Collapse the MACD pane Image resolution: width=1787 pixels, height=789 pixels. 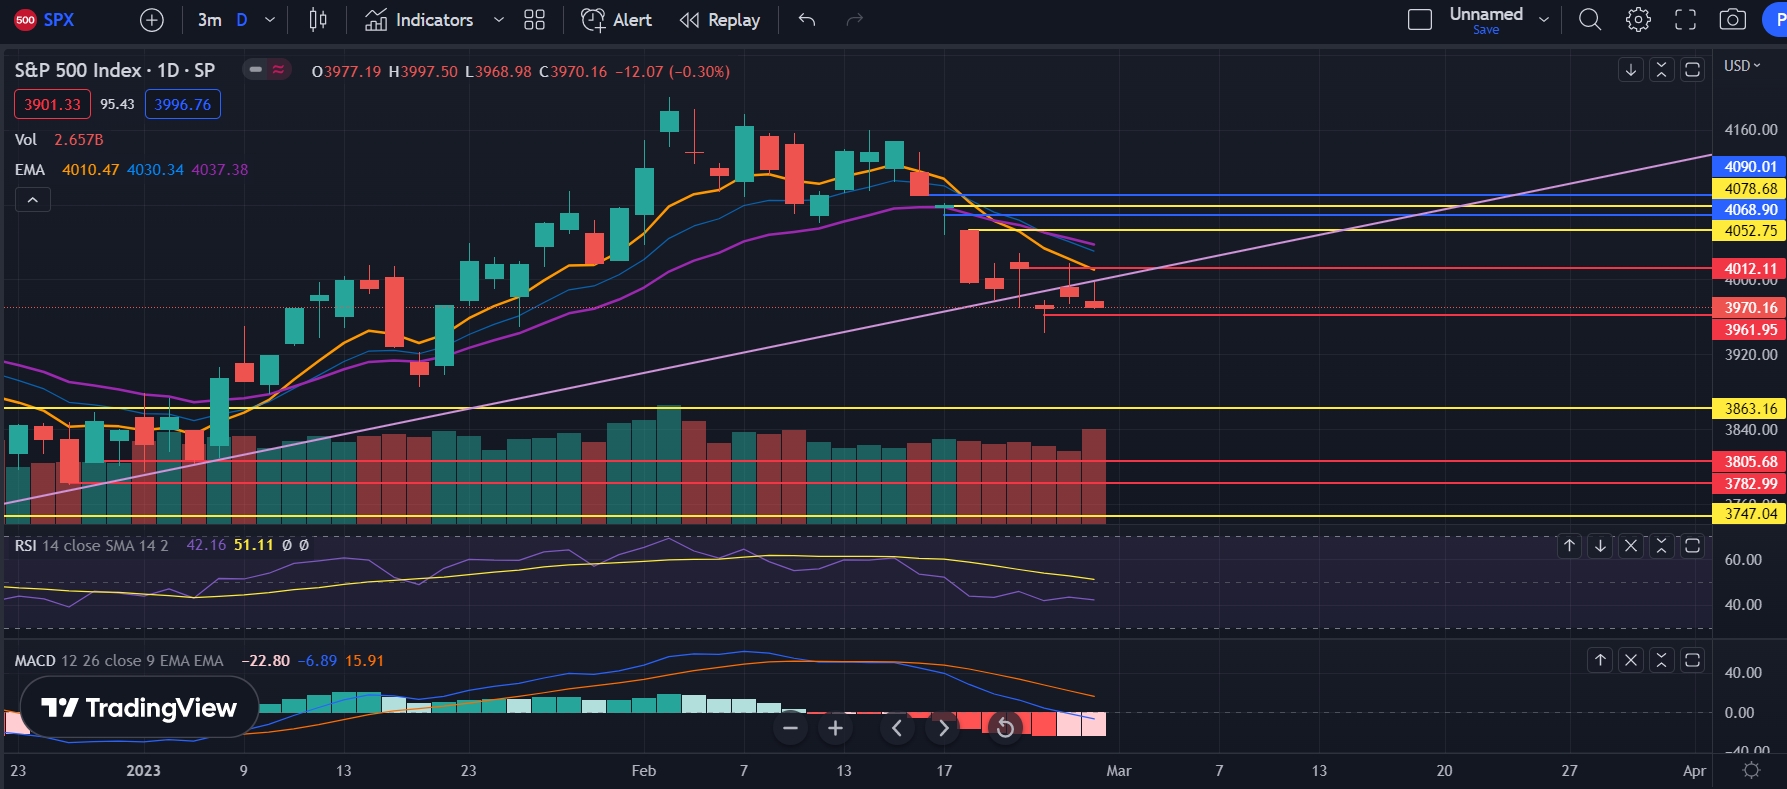1662,660
